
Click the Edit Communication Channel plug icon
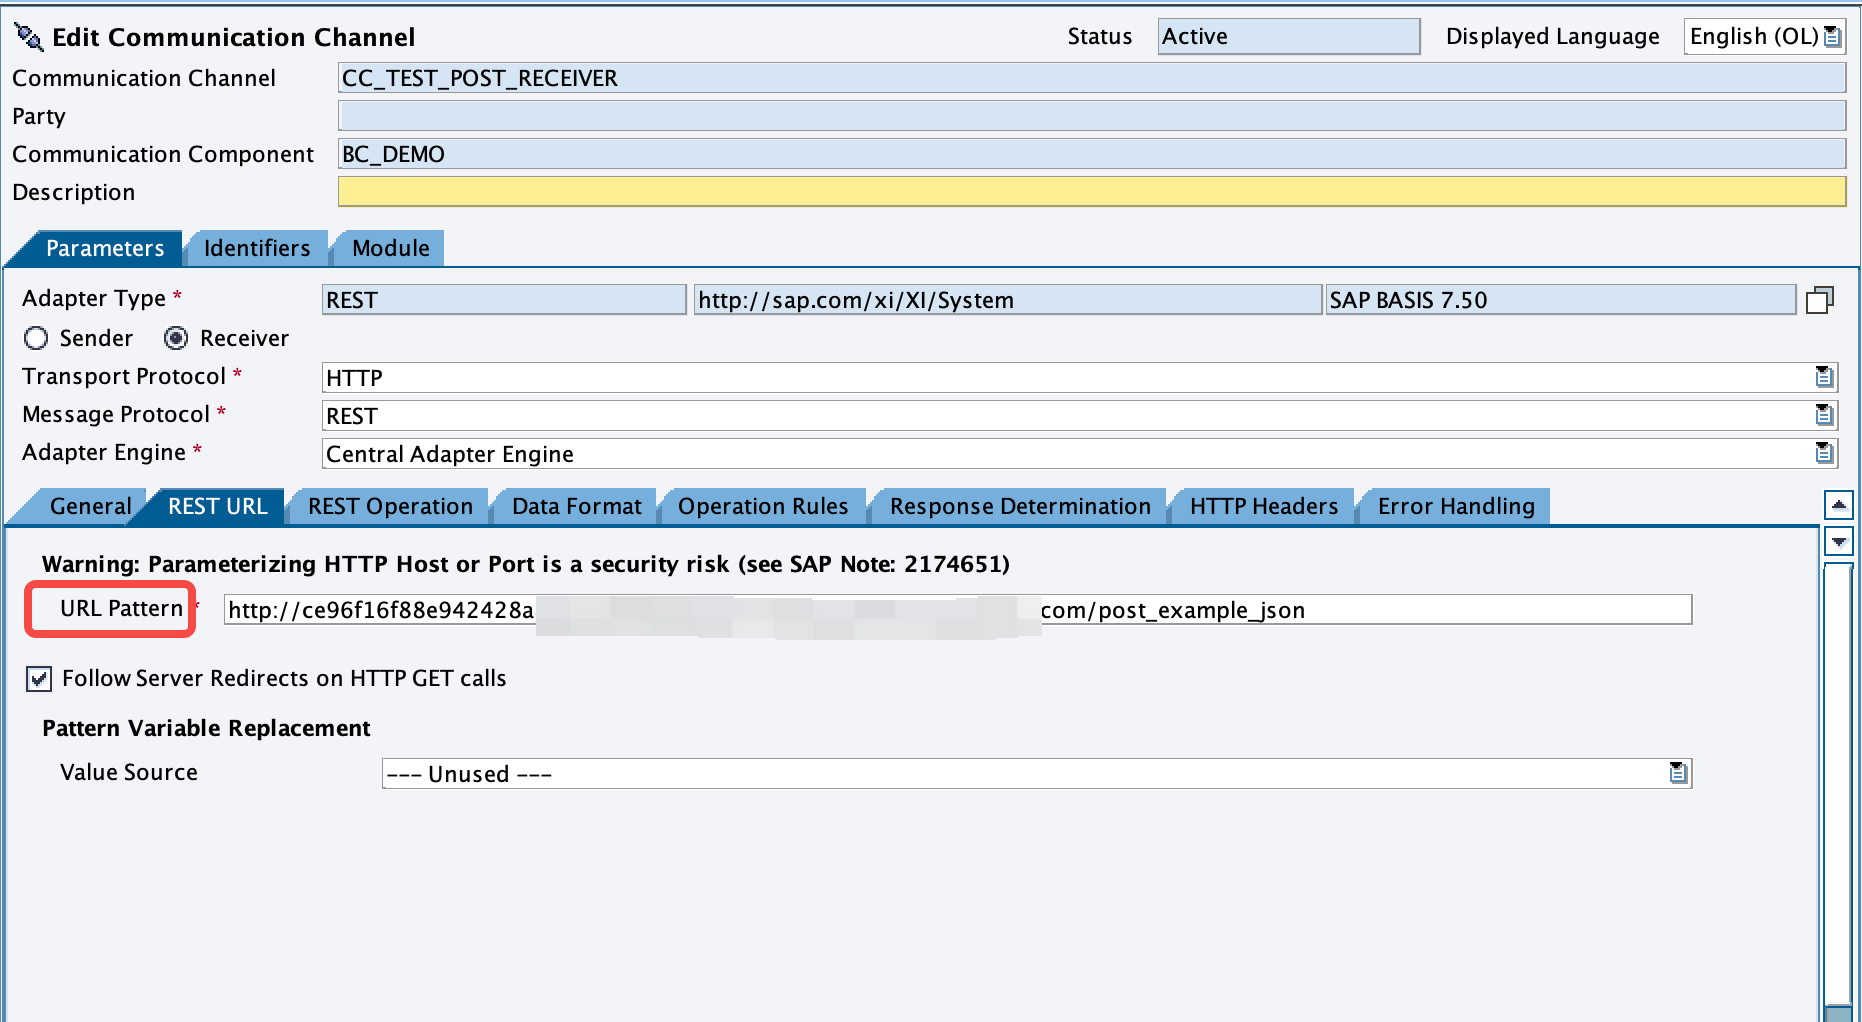pyautogui.click(x=29, y=37)
